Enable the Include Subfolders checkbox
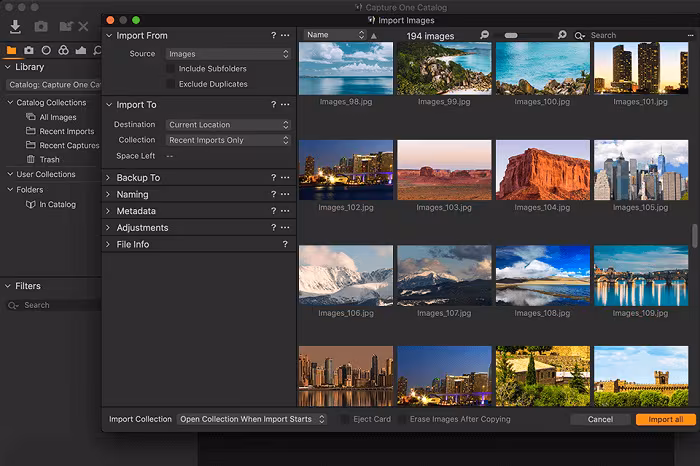Image resolution: width=700 pixels, height=466 pixels. coord(171,69)
